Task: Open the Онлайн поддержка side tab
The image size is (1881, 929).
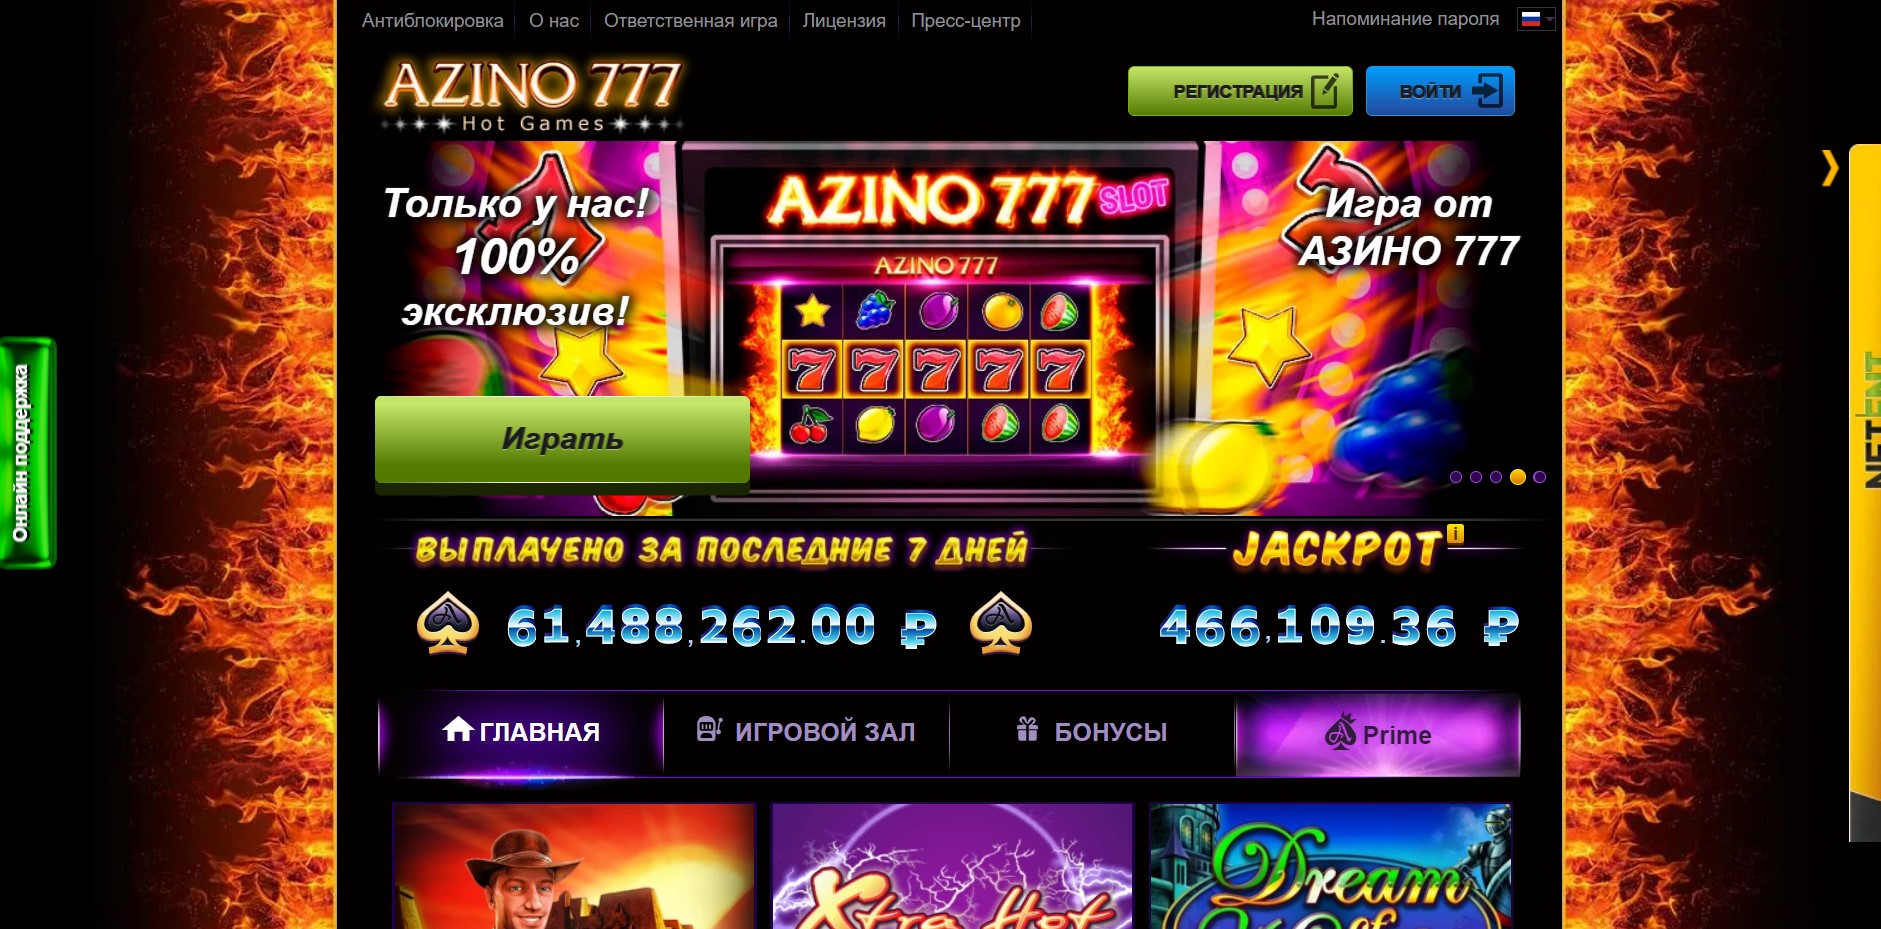Action: coord(27,453)
